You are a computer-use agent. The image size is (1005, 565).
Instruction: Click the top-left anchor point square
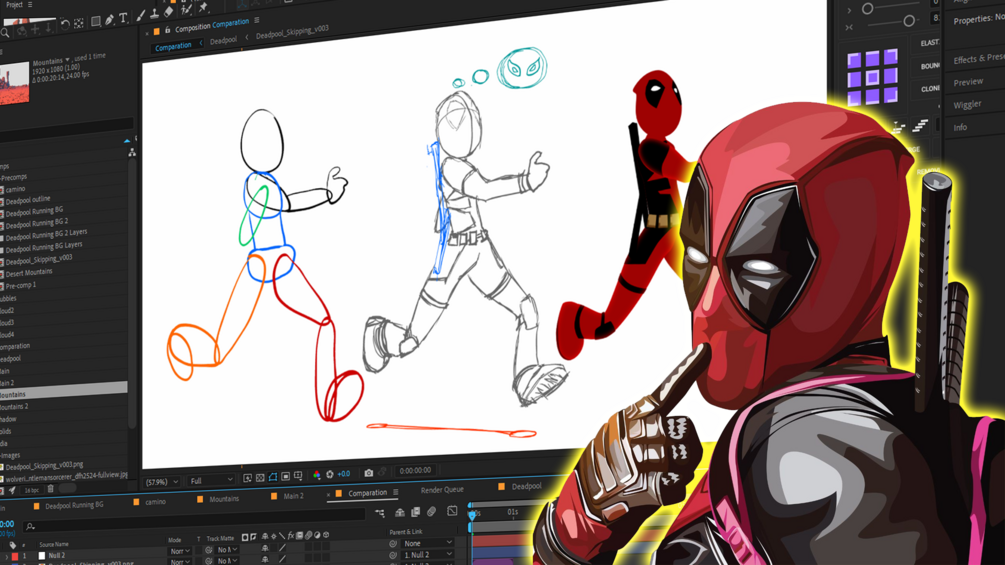click(x=854, y=61)
